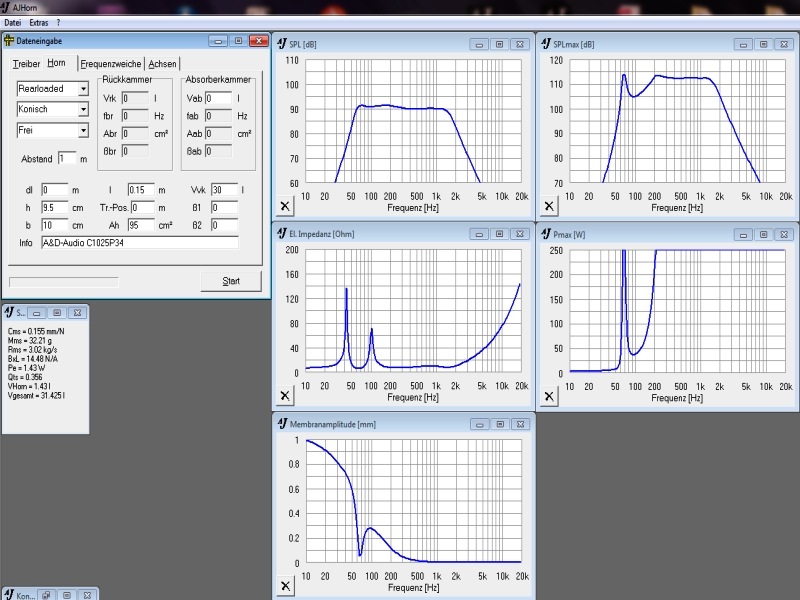Click the Info field containing A&D-Audio C1025P34
This screenshot has height=600, width=800.
[x=139, y=243]
